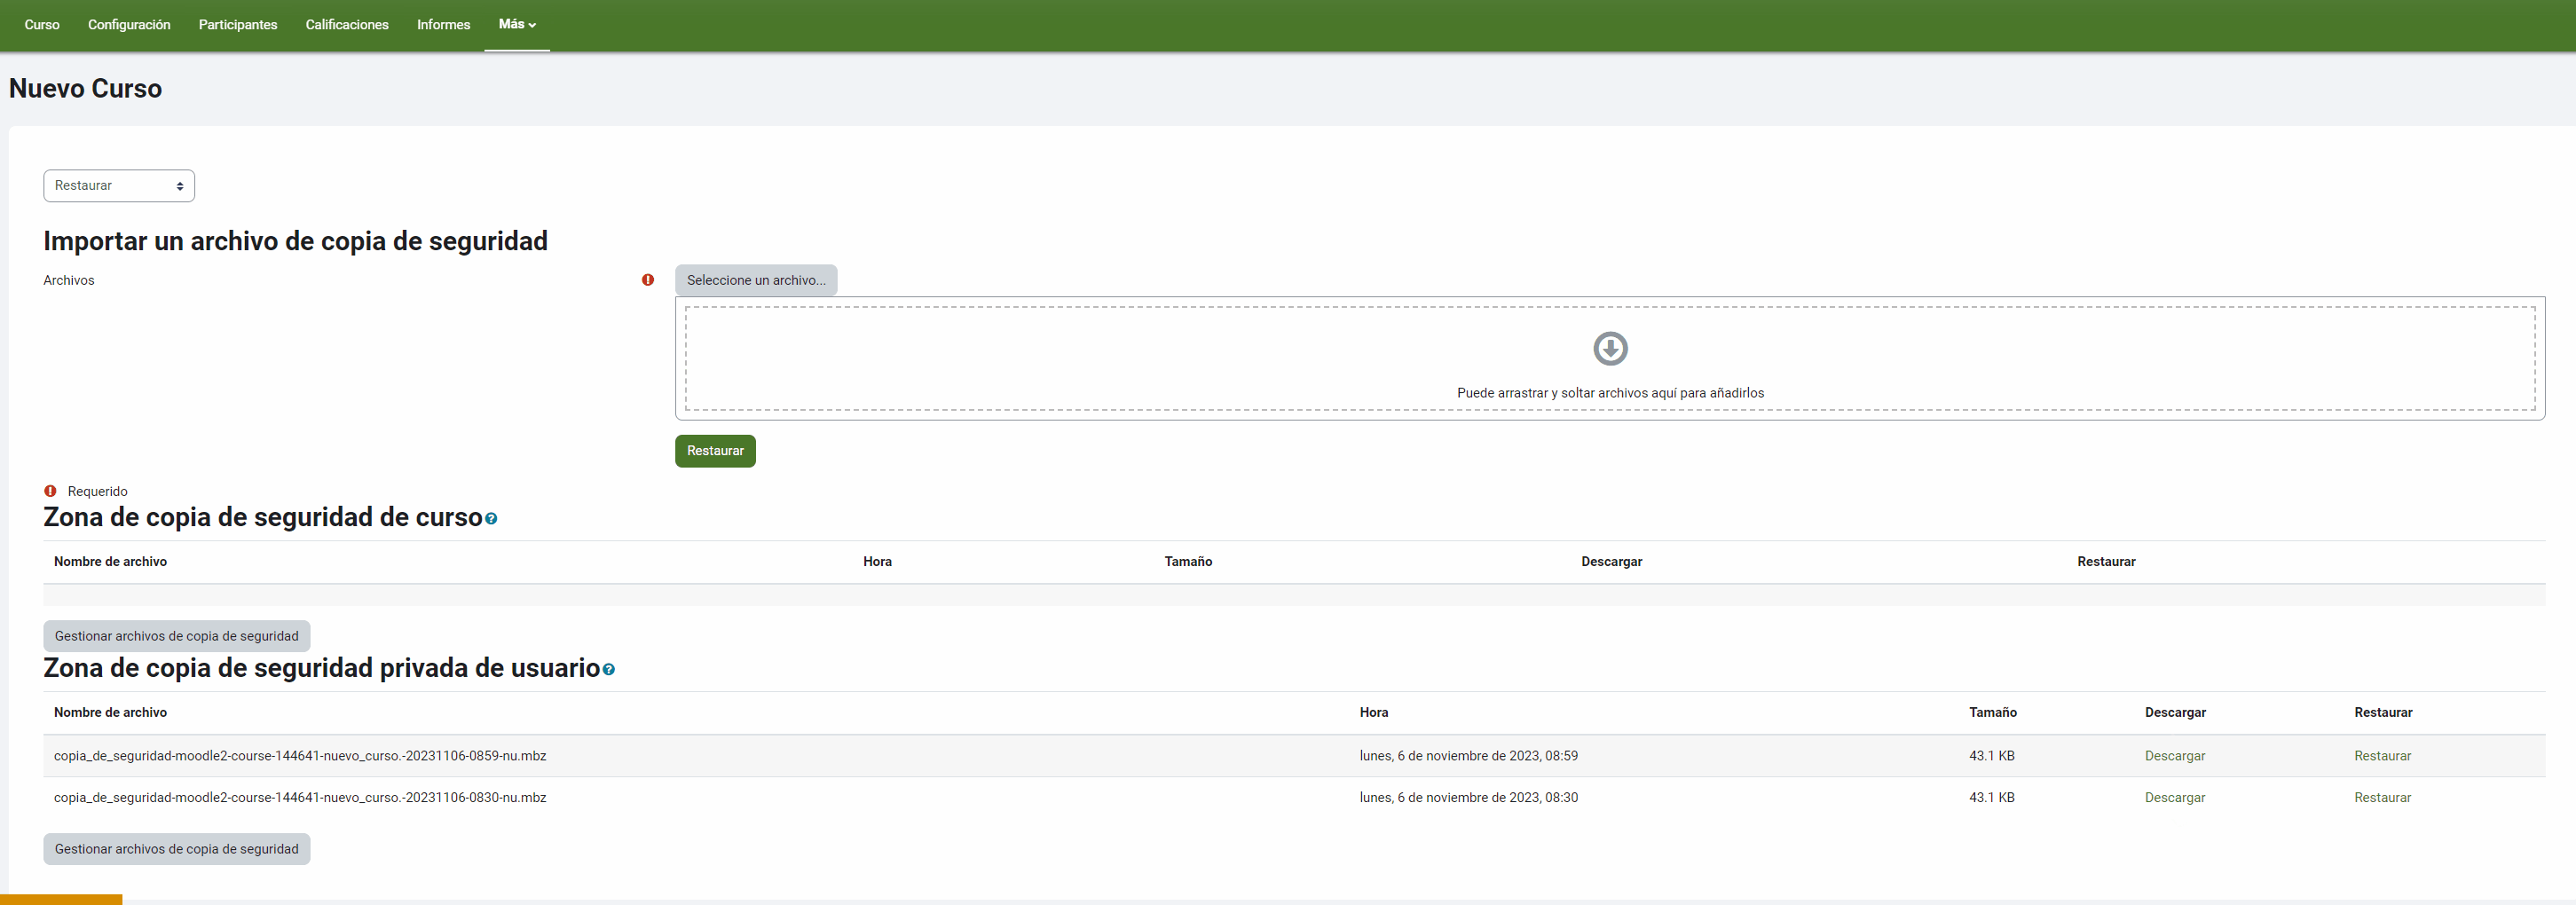Open the Participantes tab
The width and height of the screenshot is (2576, 905).
[238, 25]
